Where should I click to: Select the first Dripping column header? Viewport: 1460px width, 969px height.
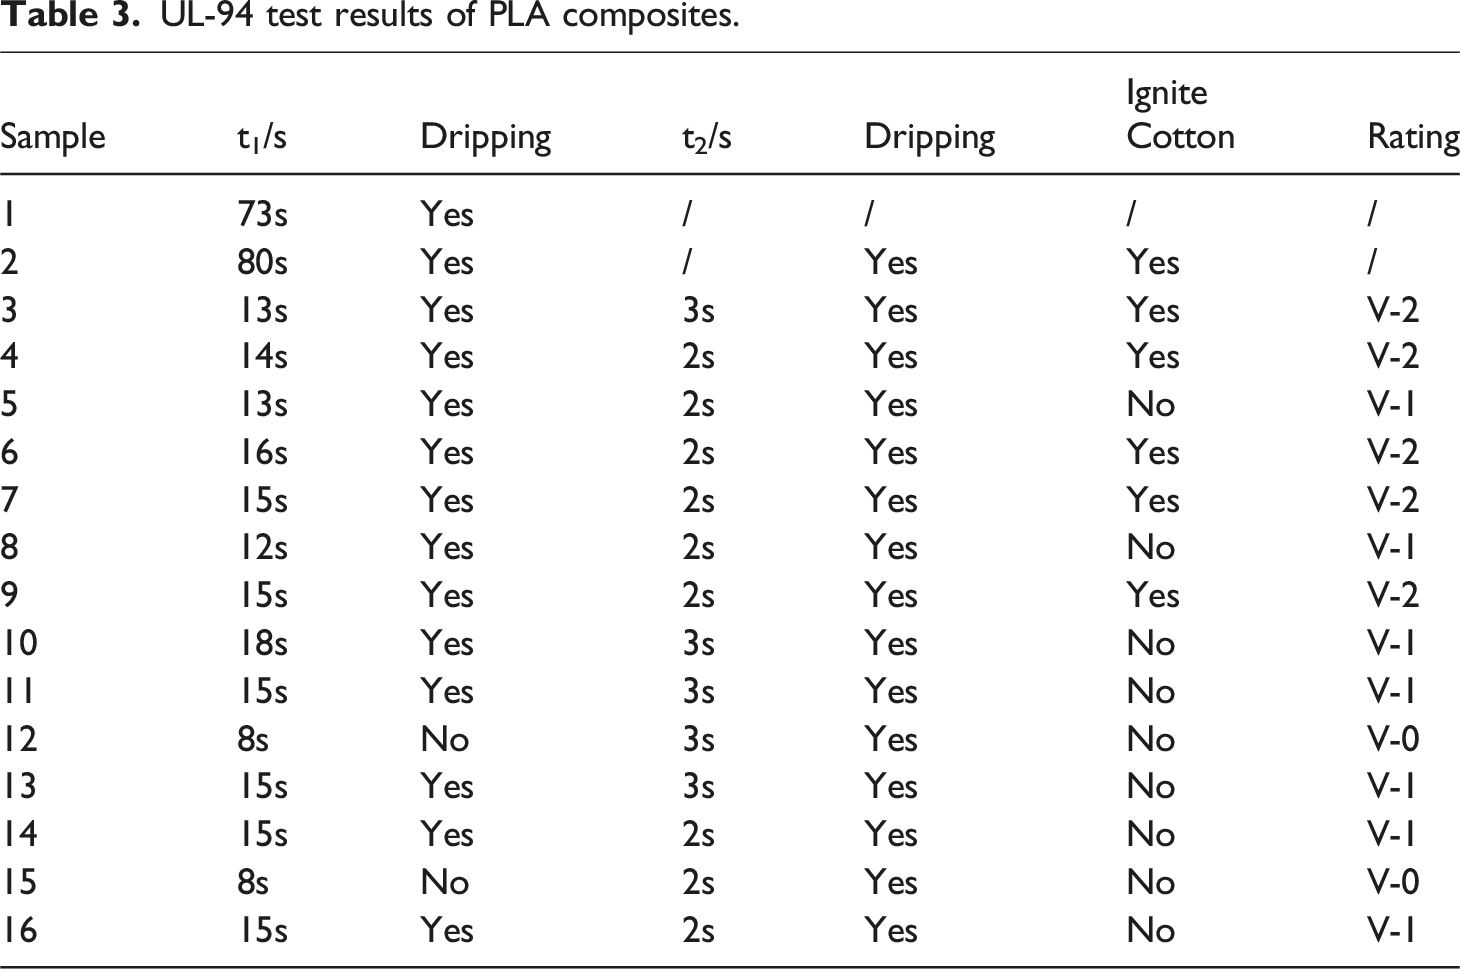point(486,137)
